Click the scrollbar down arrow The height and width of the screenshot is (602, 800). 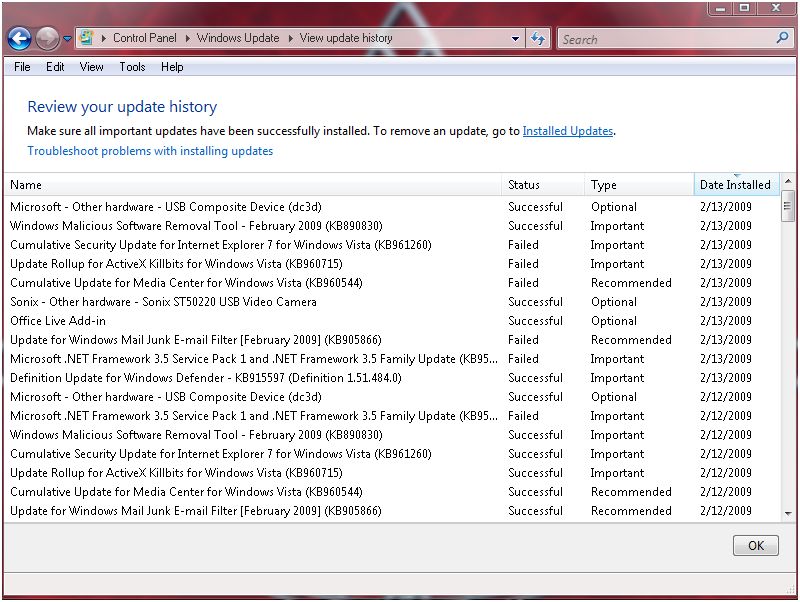pyautogui.click(x=788, y=514)
